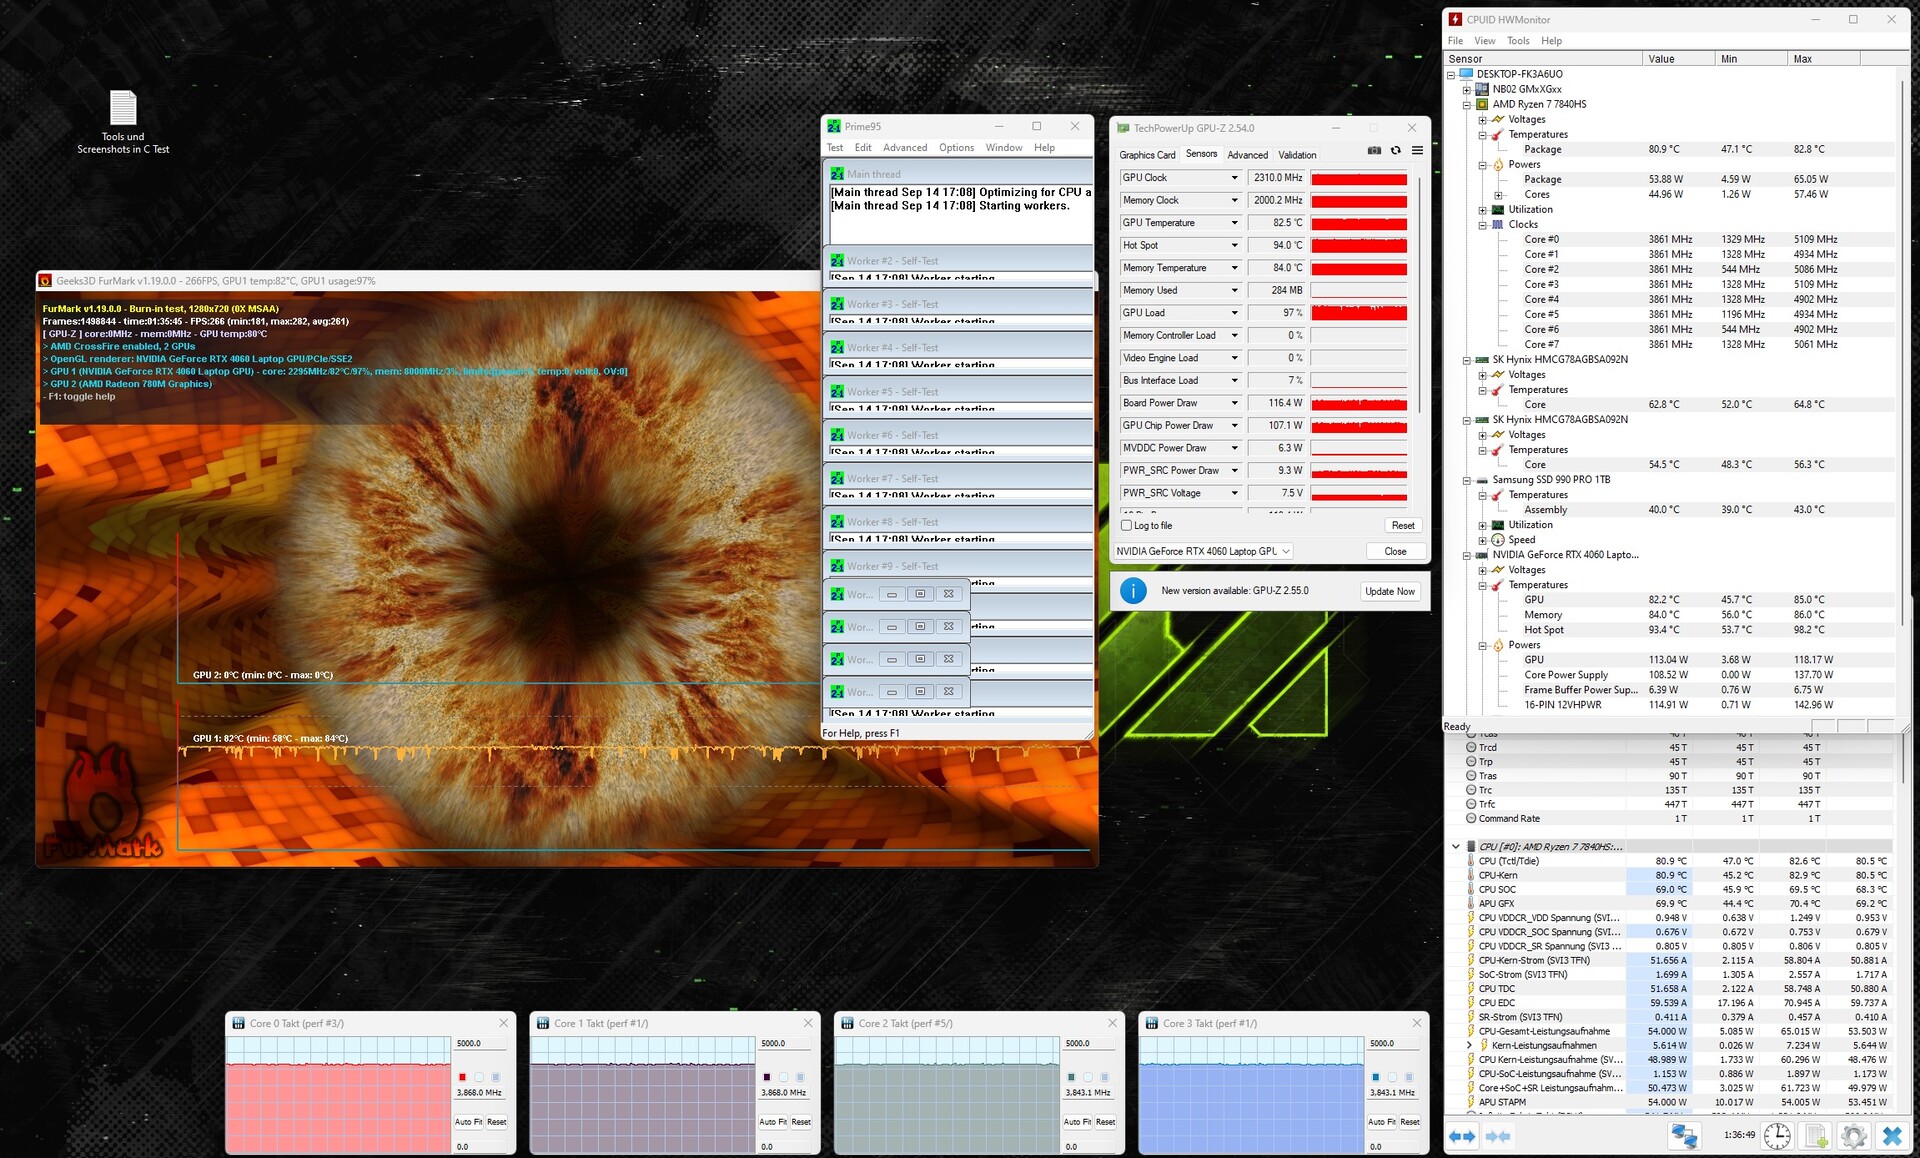This screenshot has height=1158, width=1920.
Task: Click the Core 3 Takt graph window icon
Action: [x=1151, y=1023]
